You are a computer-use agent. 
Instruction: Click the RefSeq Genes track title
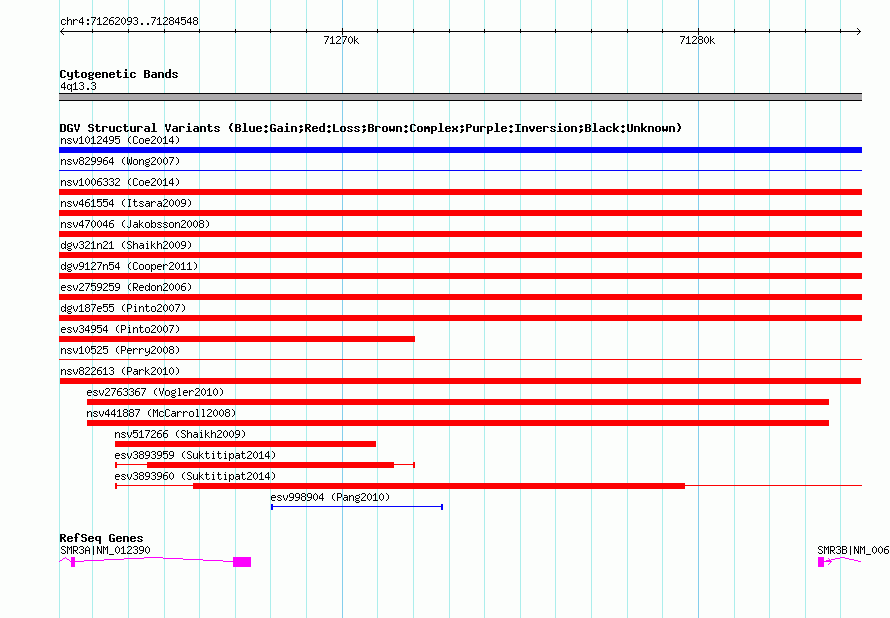pyautogui.click(x=101, y=538)
